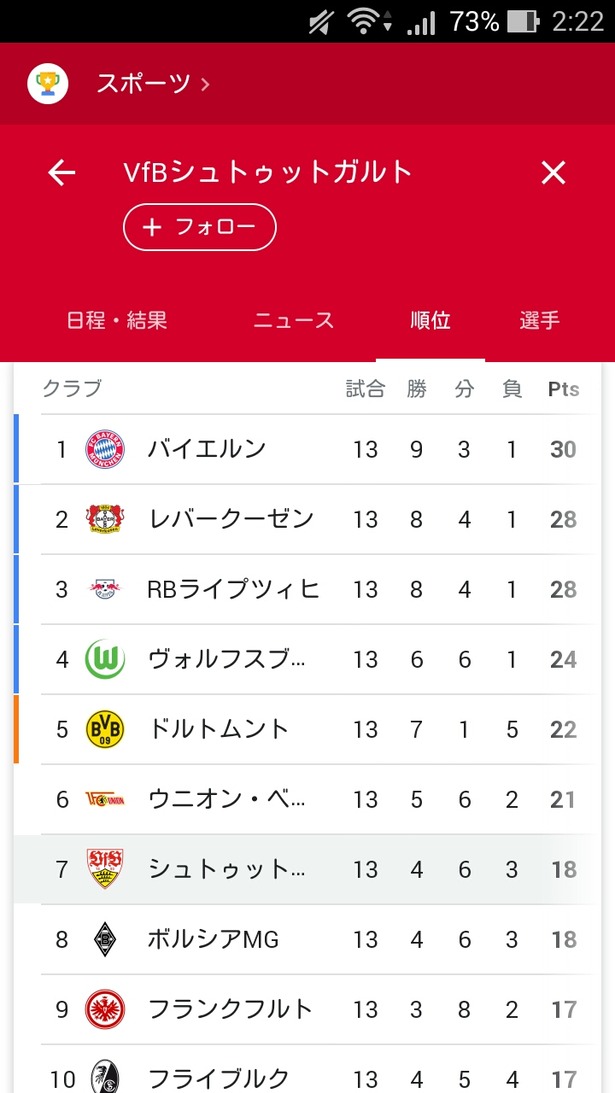615x1093 pixels.
Task: Open the フランクフルト team row
Action: [x=307, y=1009]
